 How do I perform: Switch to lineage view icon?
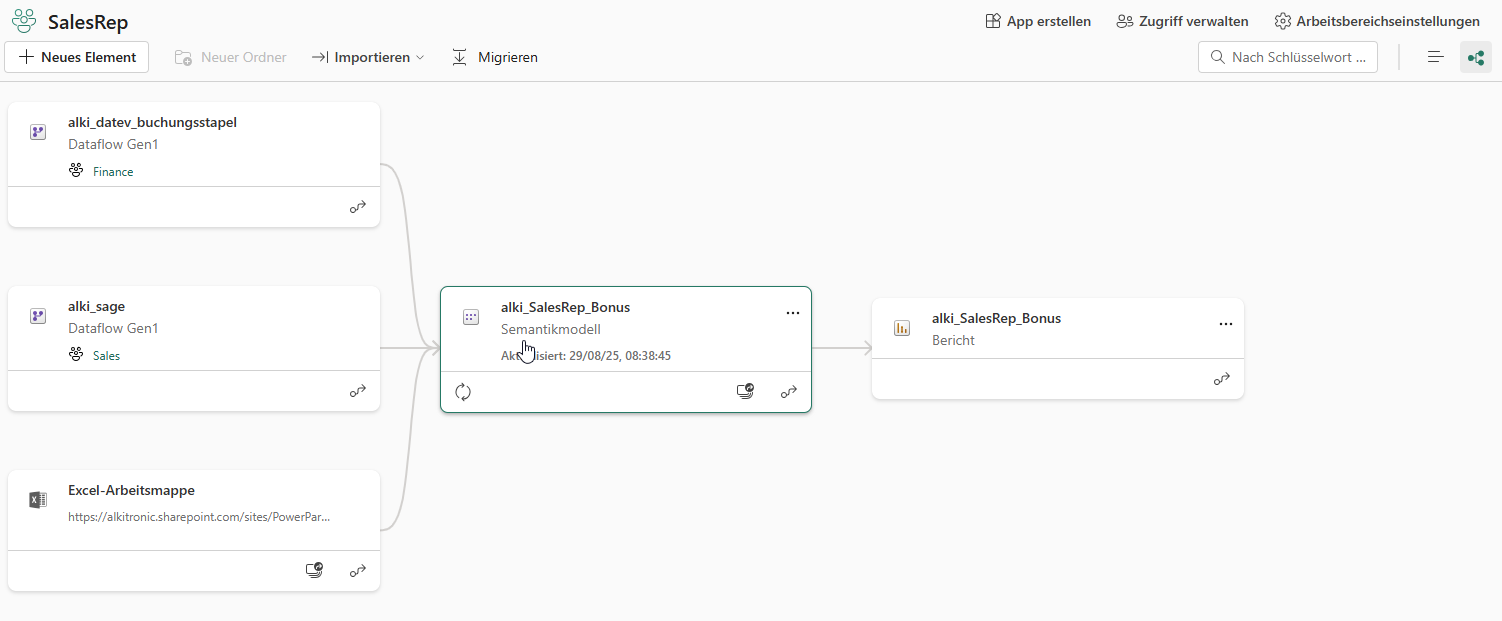click(x=1476, y=57)
